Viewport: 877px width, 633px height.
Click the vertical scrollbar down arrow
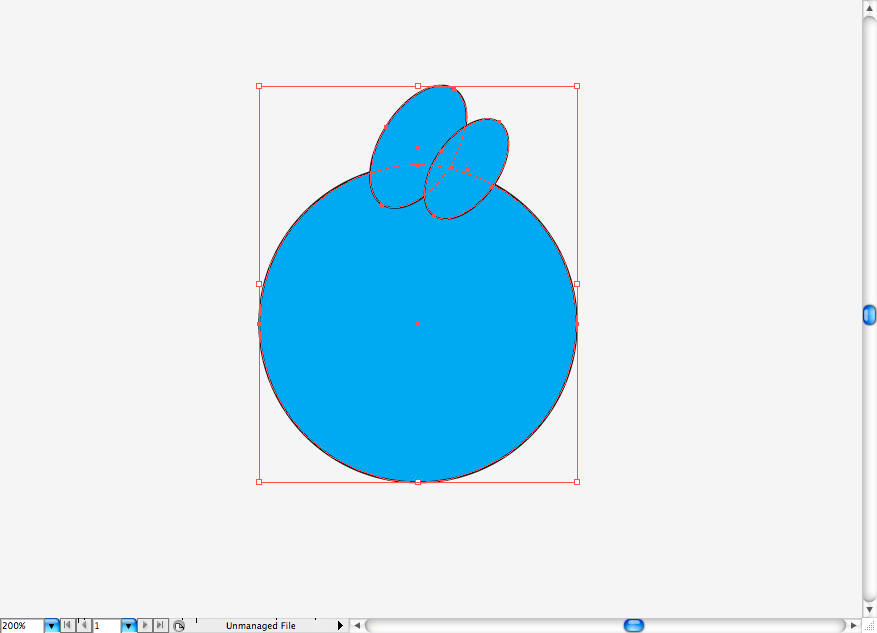(869, 610)
